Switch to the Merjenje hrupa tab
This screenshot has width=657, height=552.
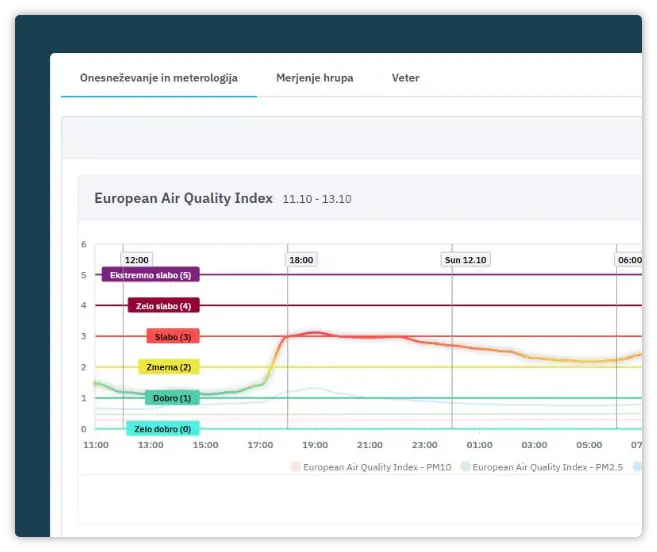point(314,78)
